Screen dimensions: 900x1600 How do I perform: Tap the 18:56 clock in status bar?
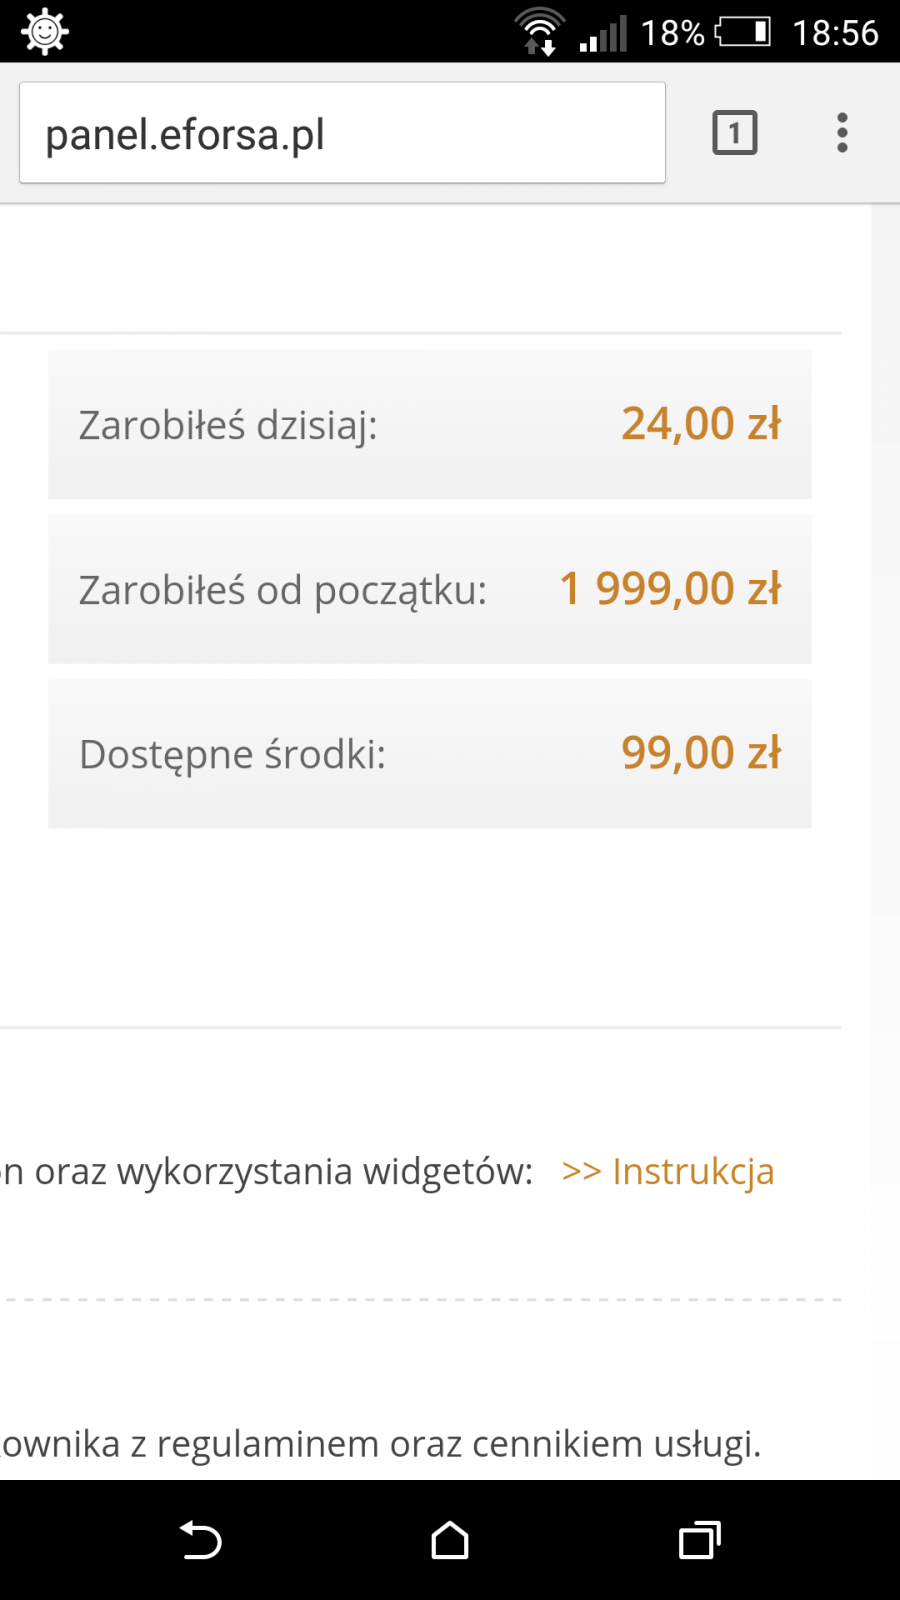[835, 33]
